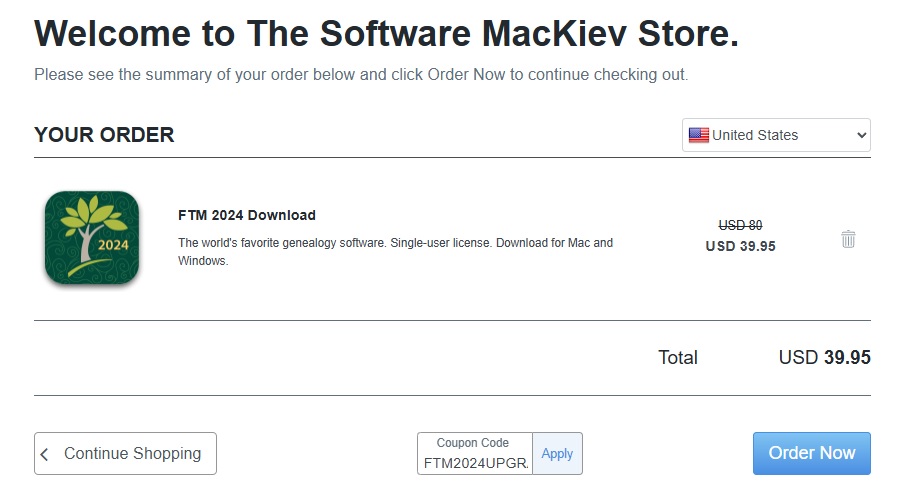Viewport: 907px width, 487px height.
Task: Click the bold total amount USD 39.95
Action: click(824, 357)
